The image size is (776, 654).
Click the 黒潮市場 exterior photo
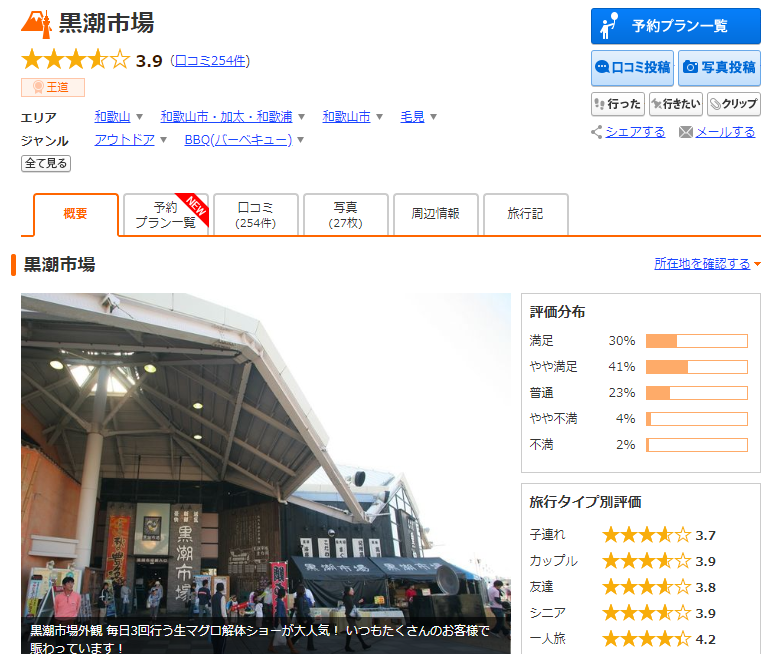(265, 470)
